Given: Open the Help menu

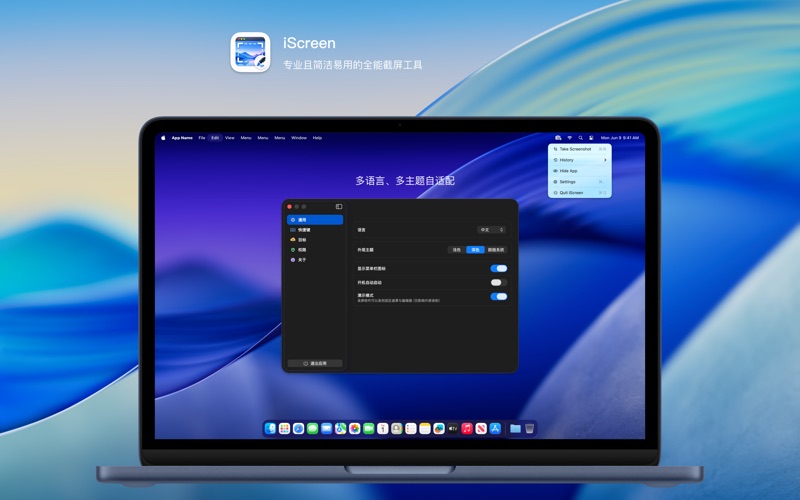Looking at the screenshot, I should click(317, 138).
